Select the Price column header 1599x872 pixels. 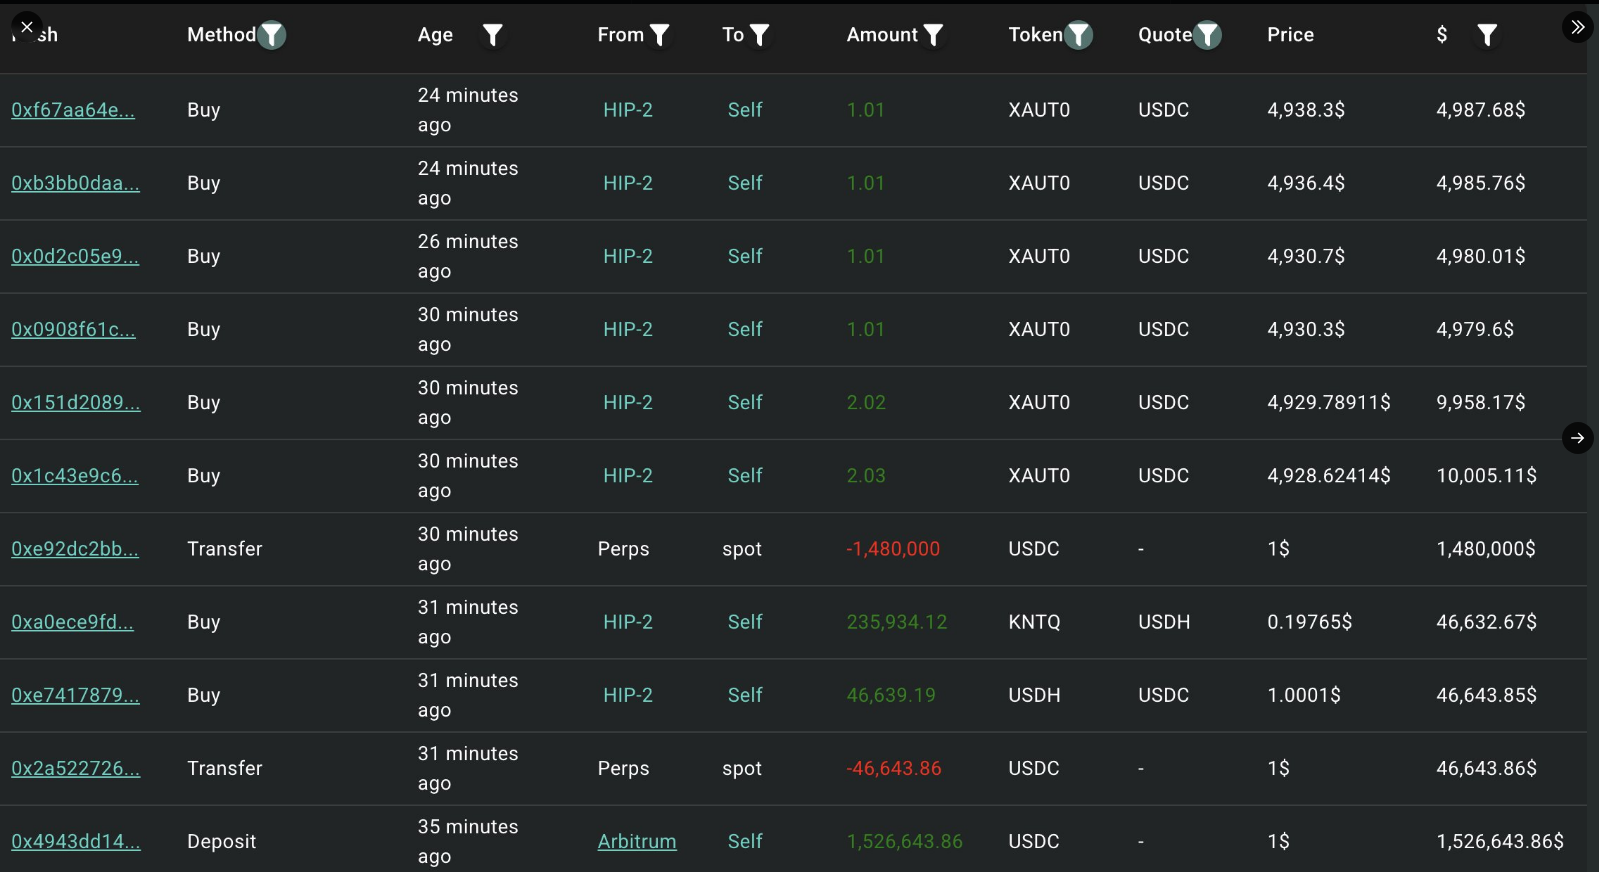[x=1290, y=35]
